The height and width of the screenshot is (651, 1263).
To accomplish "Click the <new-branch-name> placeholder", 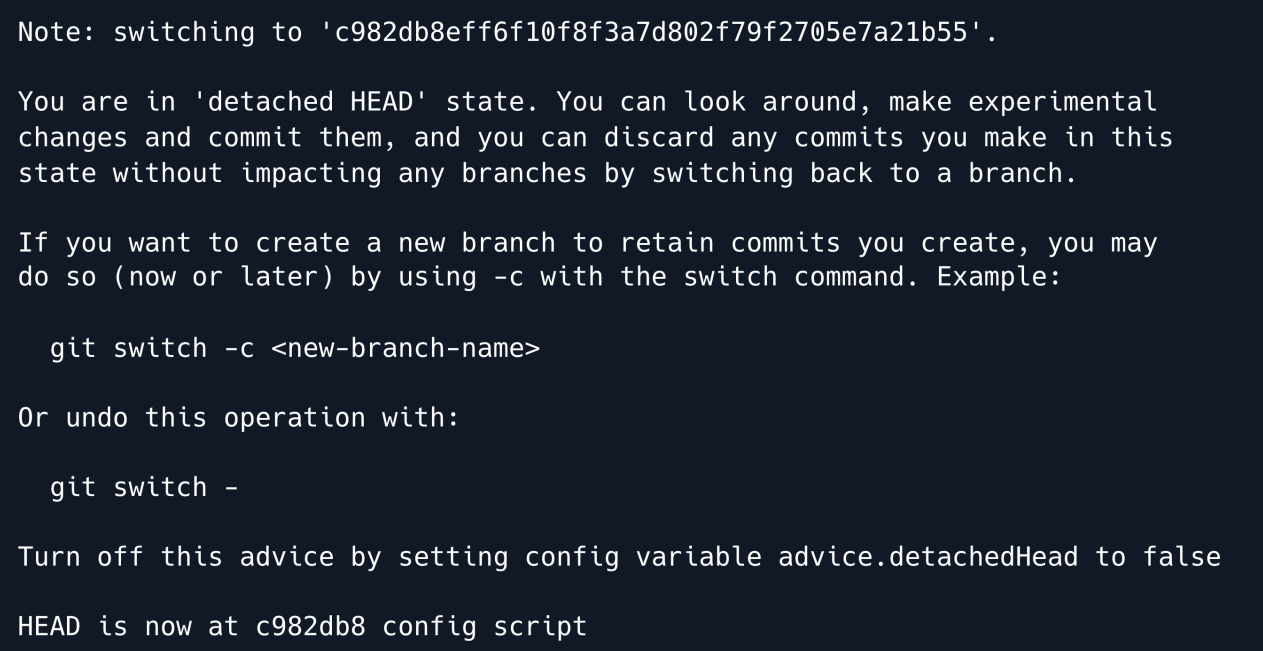I will [405, 349].
